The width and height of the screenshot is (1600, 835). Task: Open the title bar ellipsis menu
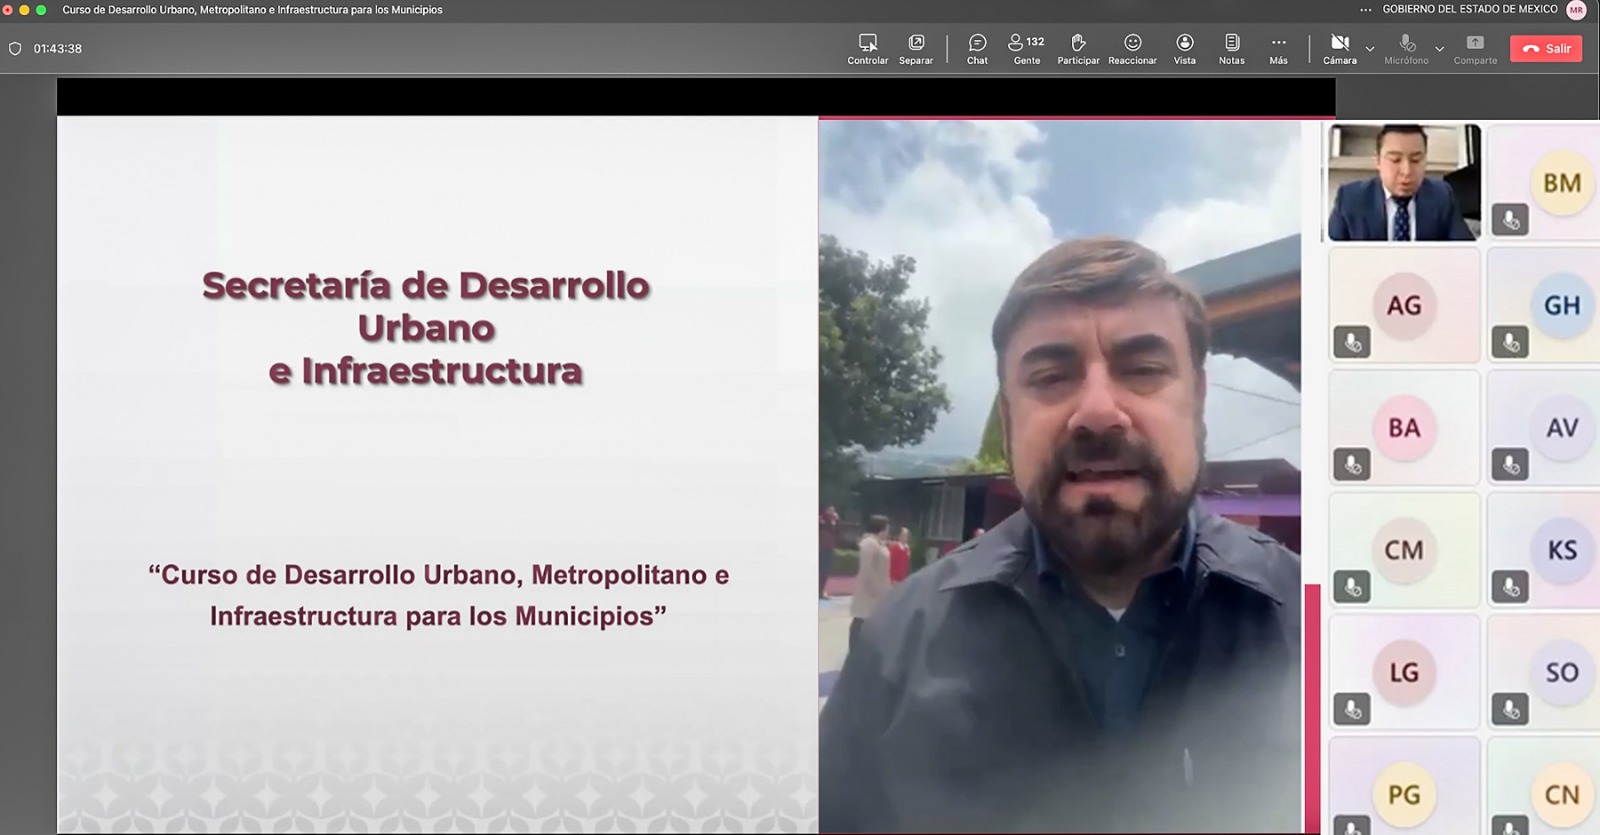tap(1366, 10)
